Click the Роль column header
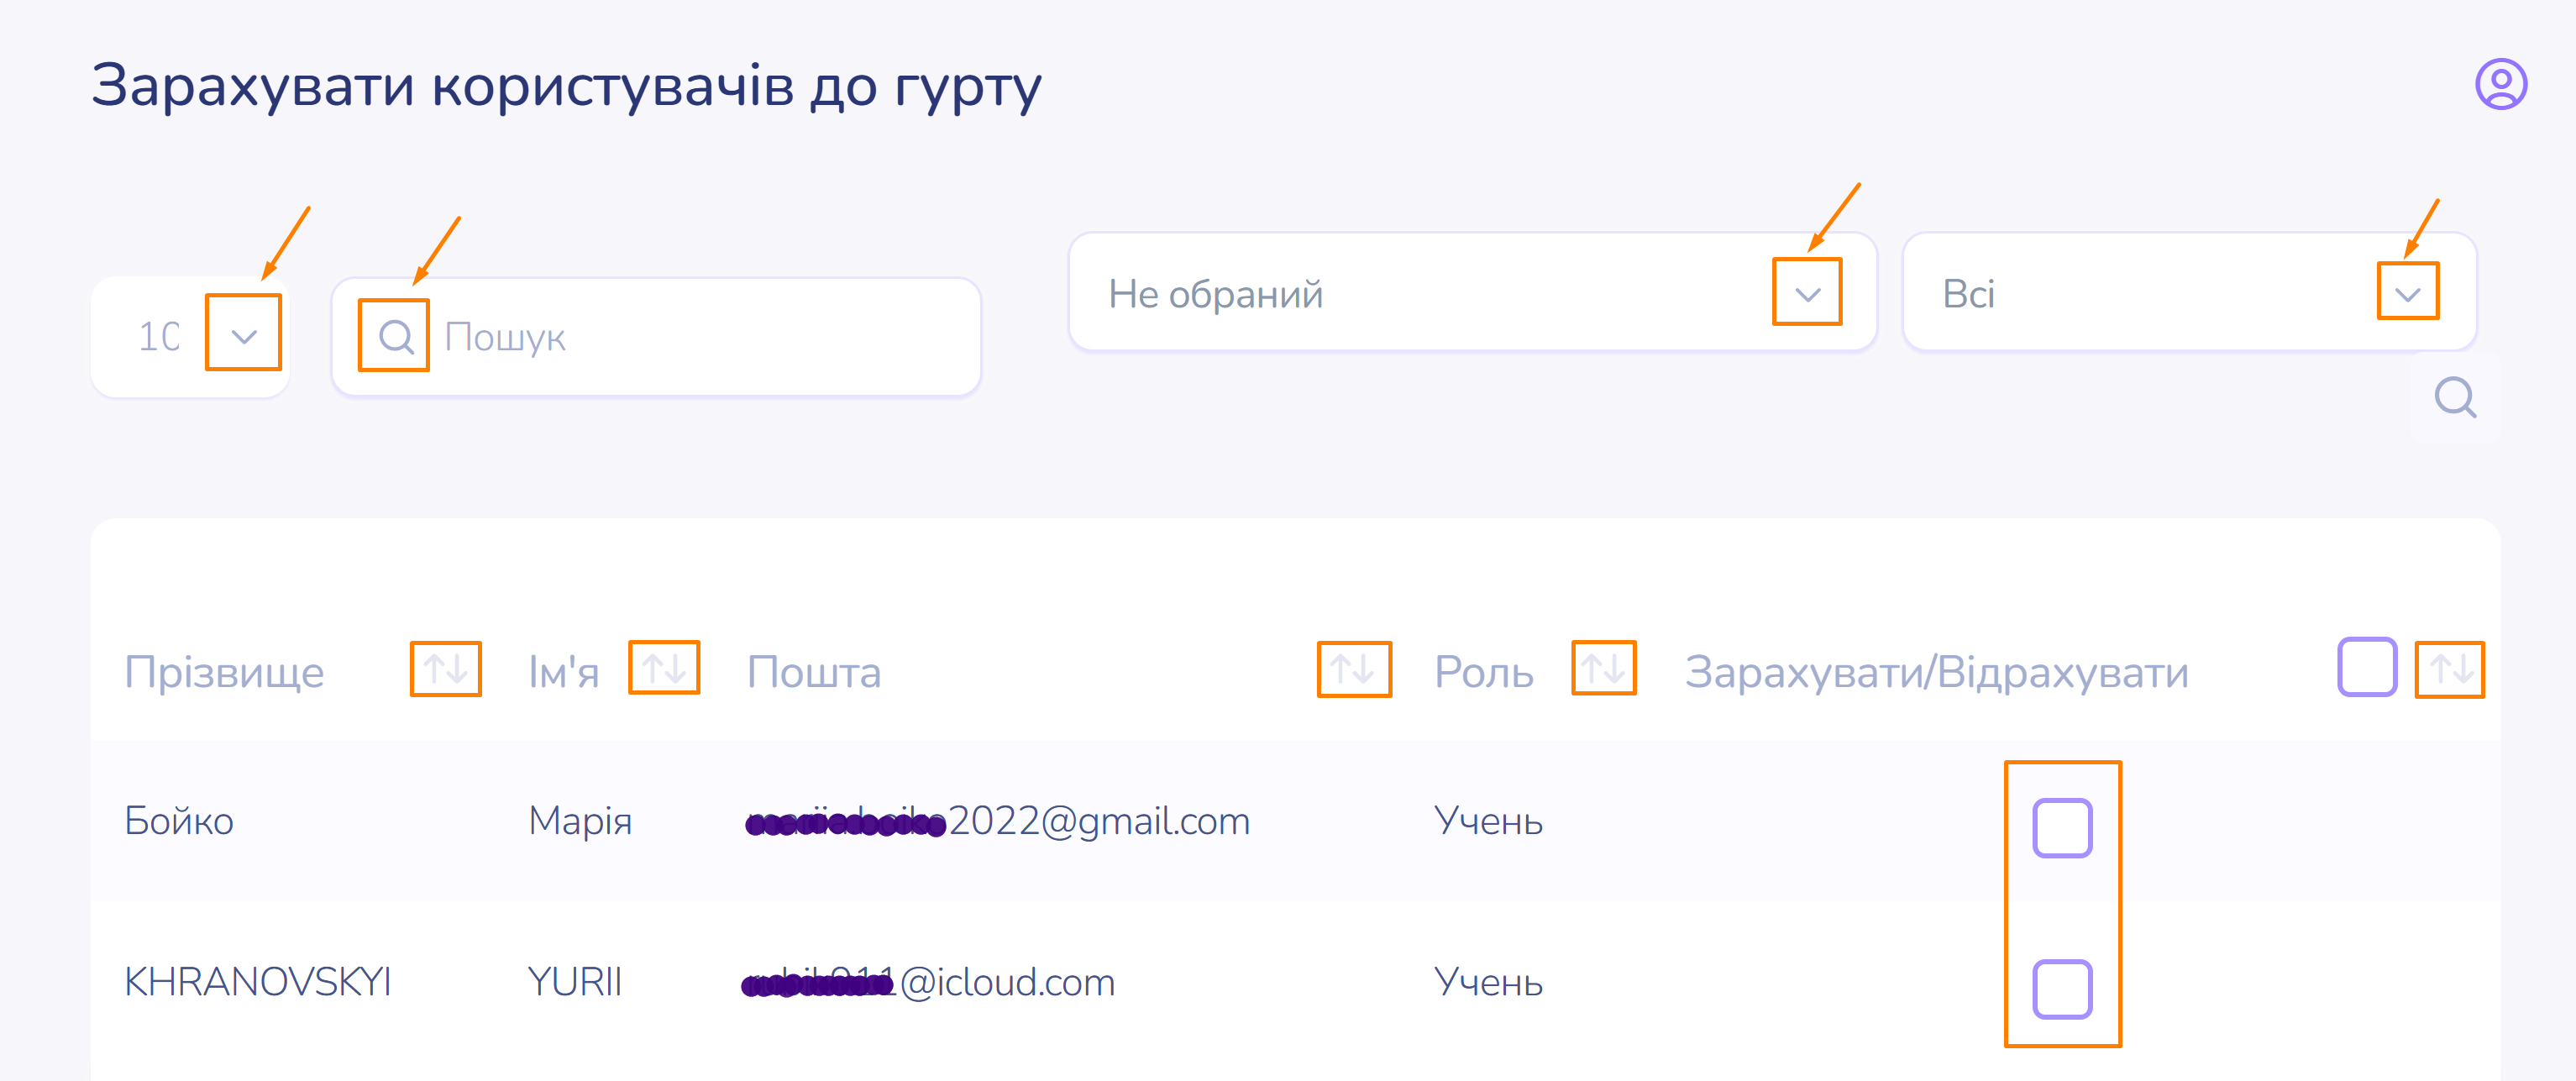The width and height of the screenshot is (2576, 1081). (1483, 672)
